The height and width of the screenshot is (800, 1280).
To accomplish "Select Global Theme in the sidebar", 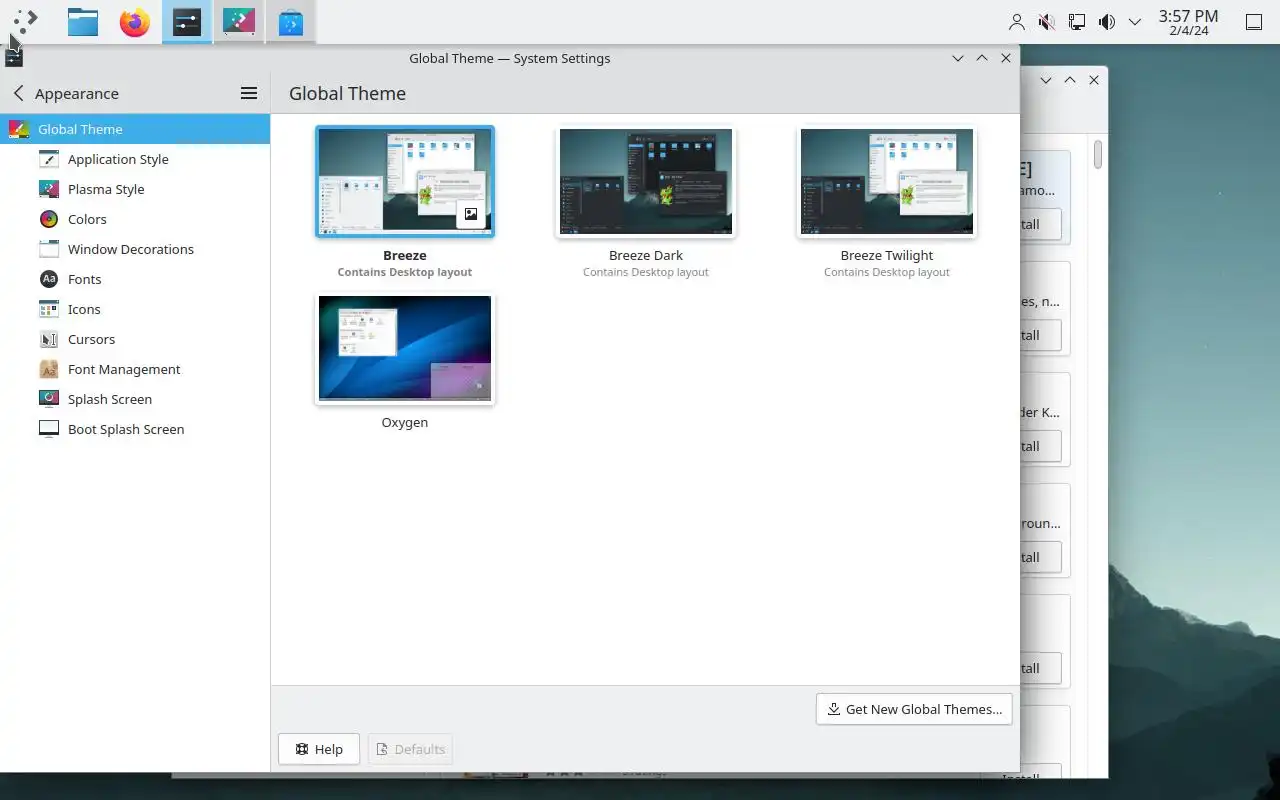I will tap(135, 129).
